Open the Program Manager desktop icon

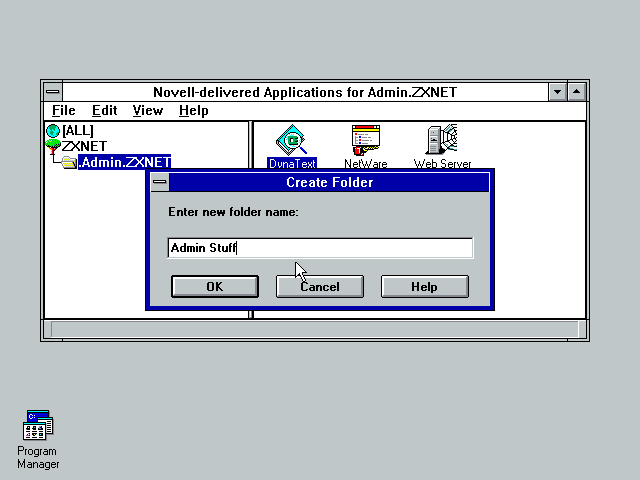point(38,425)
